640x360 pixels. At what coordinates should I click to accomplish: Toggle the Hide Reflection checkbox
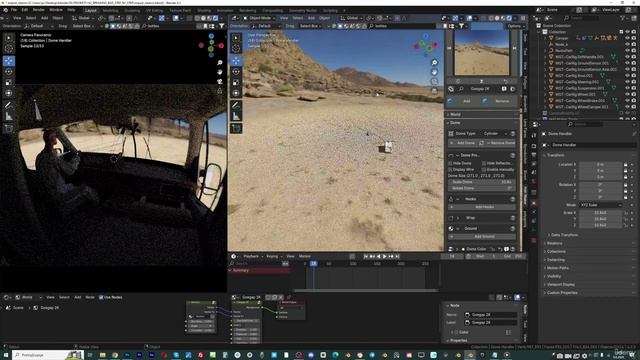(484, 163)
